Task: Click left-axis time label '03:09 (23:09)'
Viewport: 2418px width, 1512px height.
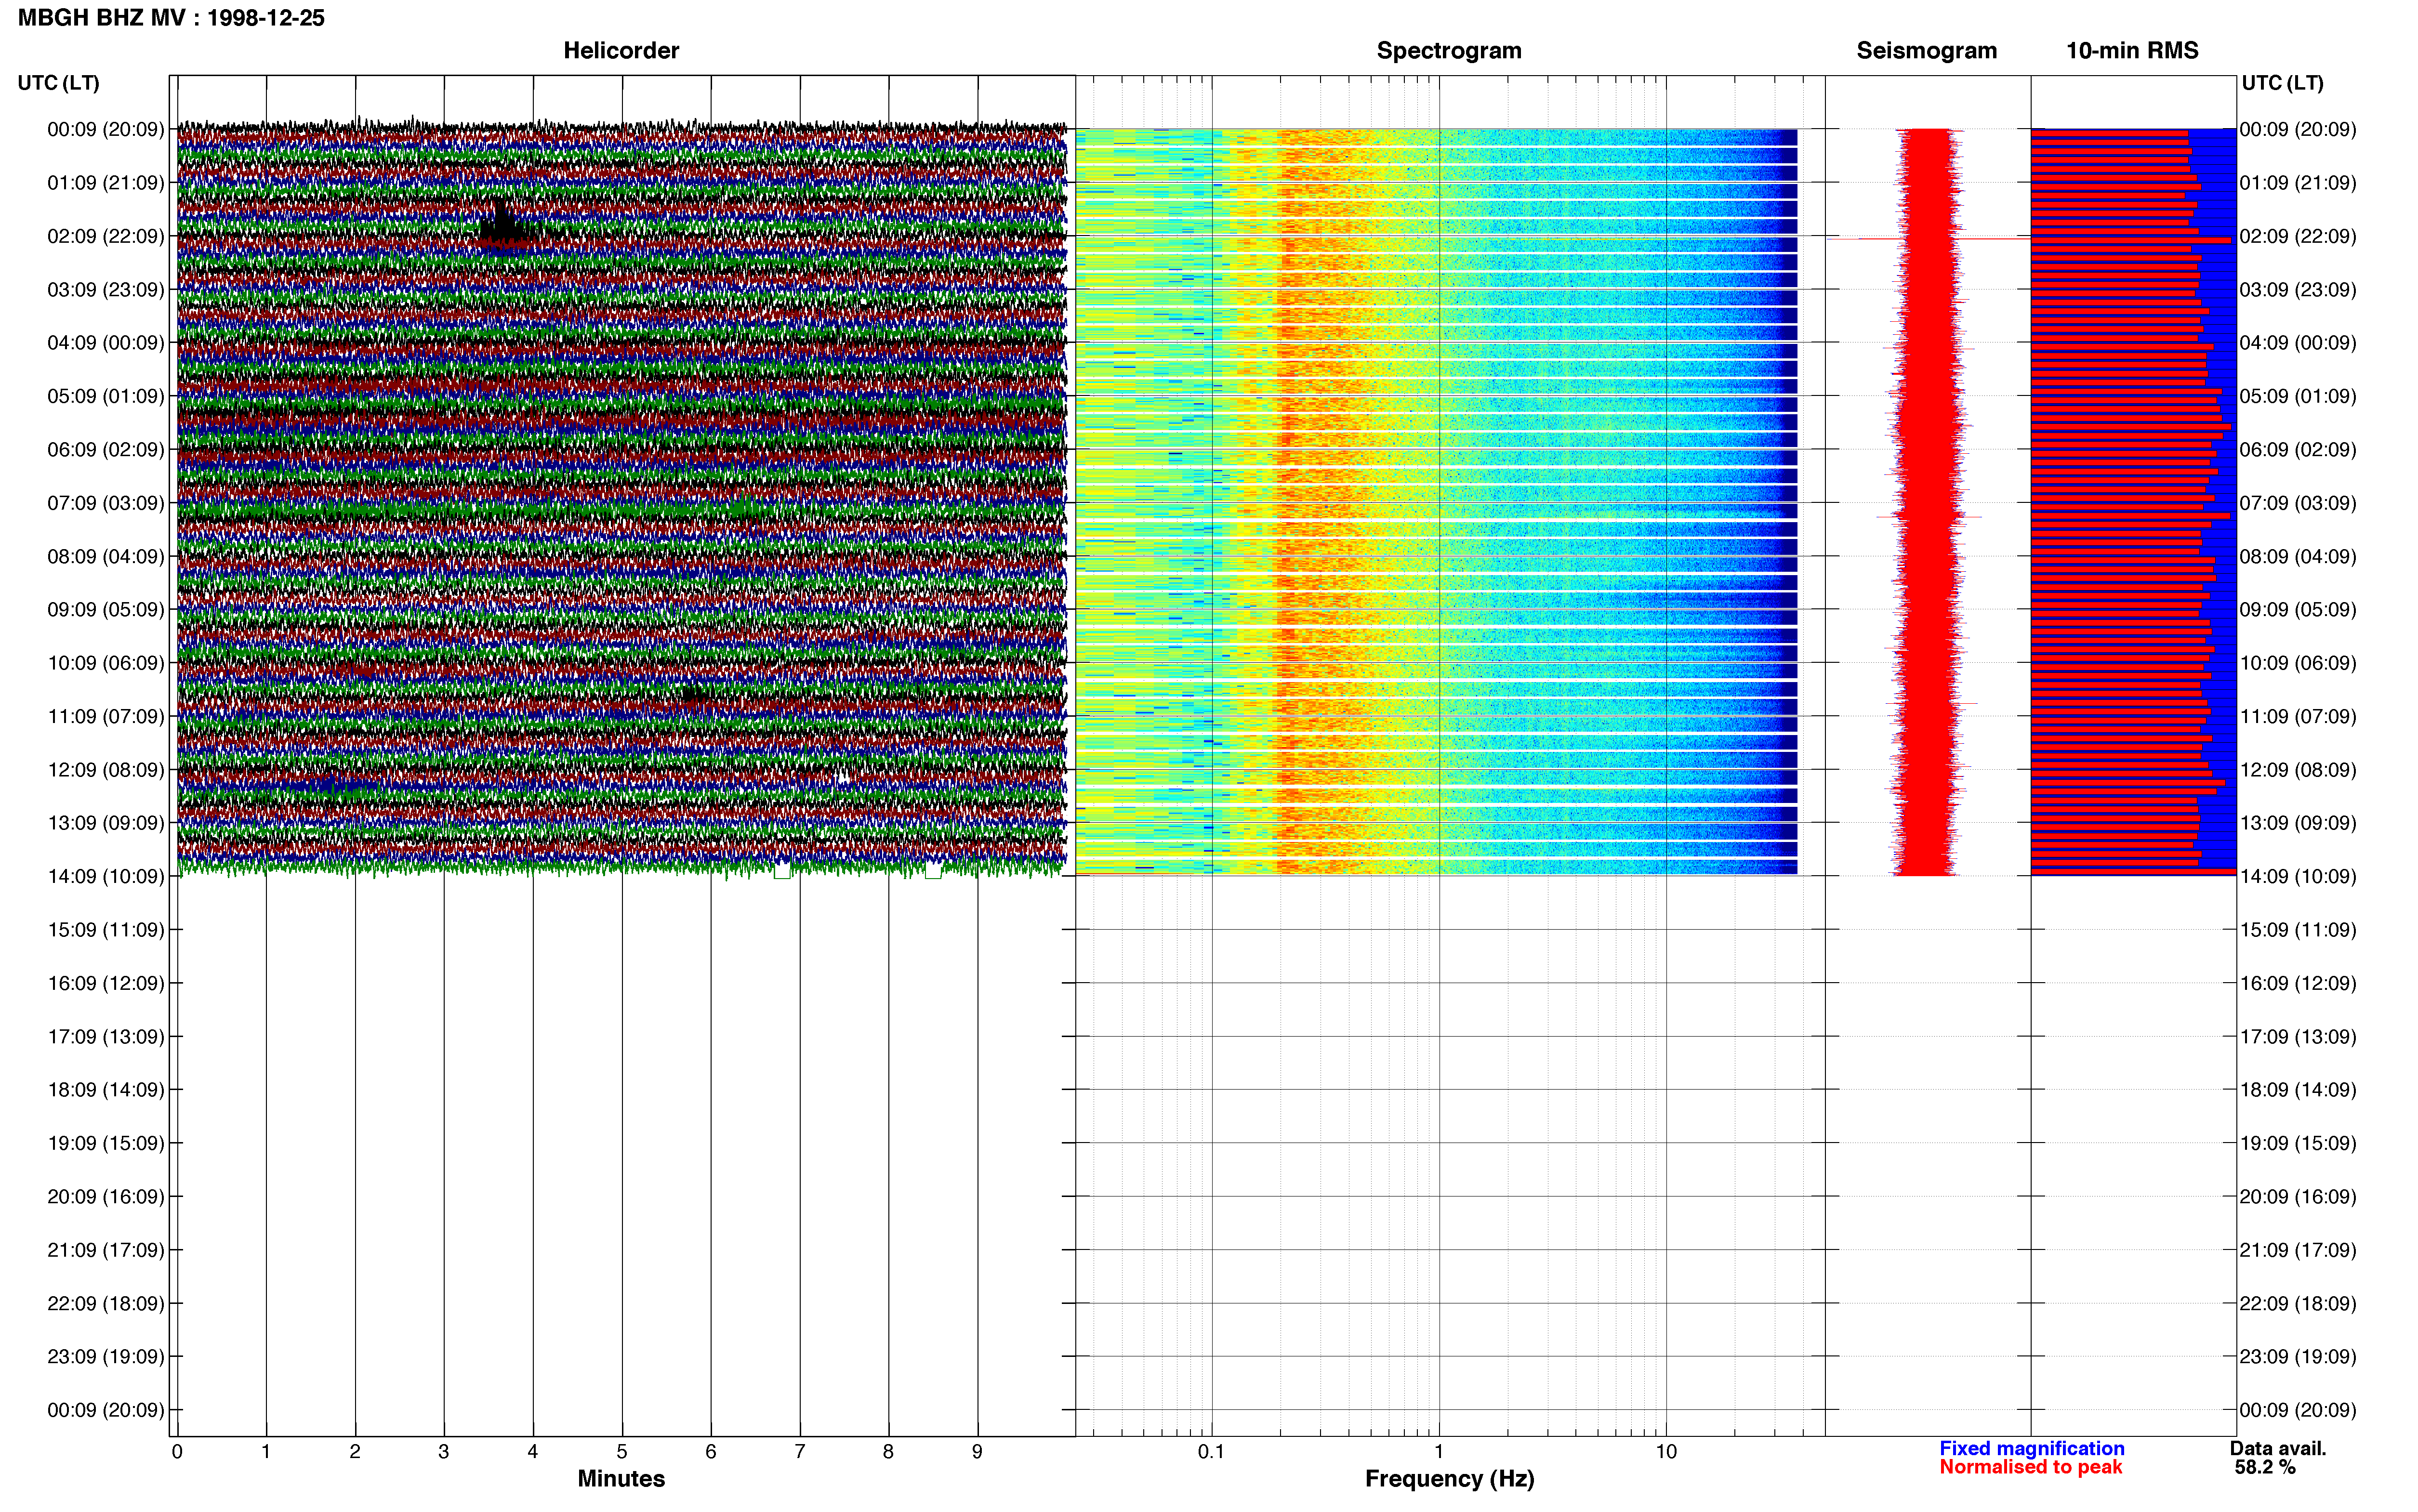Action: click(106, 290)
